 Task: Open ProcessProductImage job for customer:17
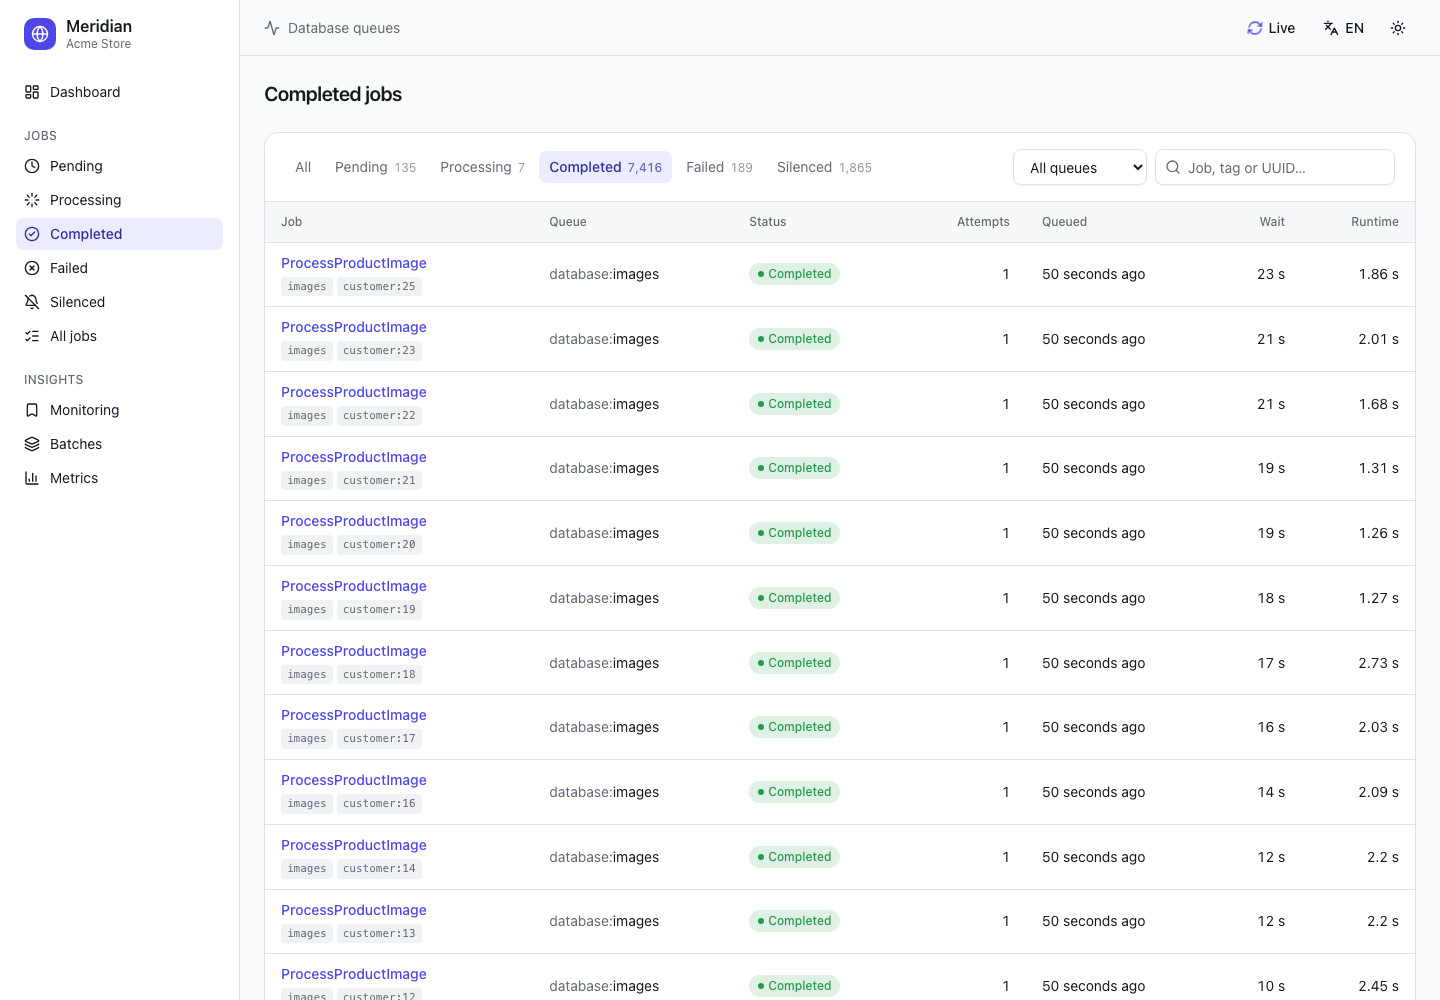click(x=354, y=715)
